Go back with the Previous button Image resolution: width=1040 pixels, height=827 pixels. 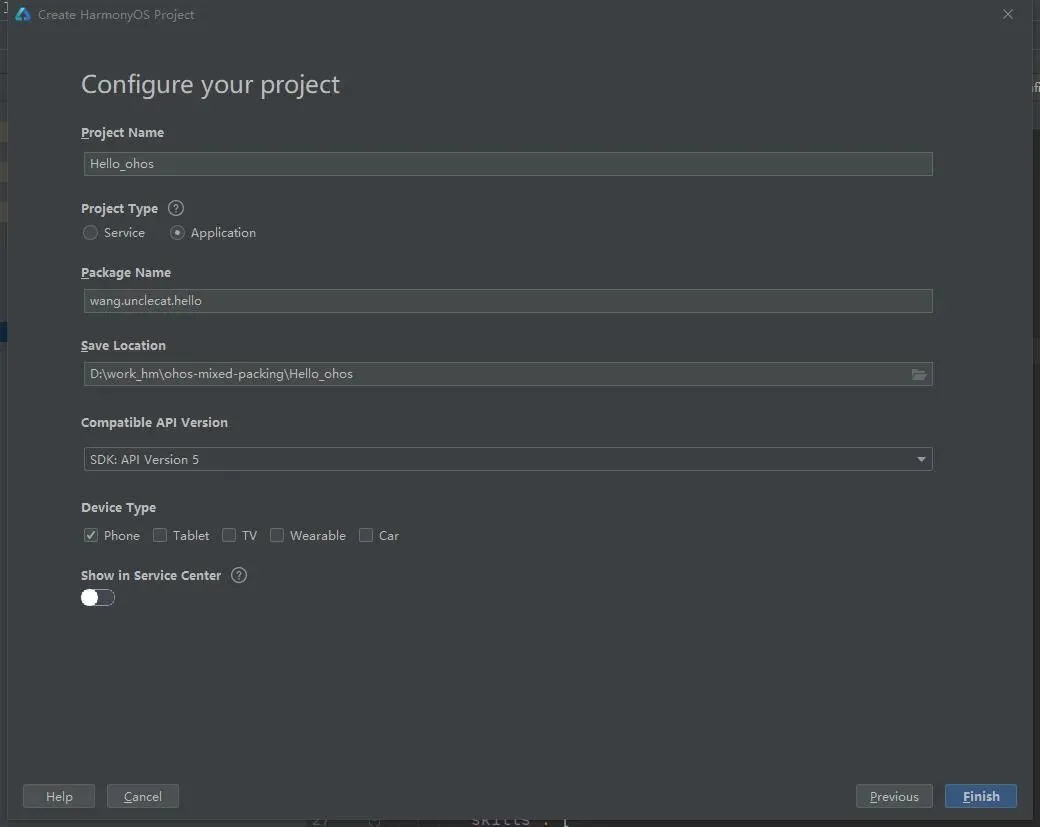(894, 796)
